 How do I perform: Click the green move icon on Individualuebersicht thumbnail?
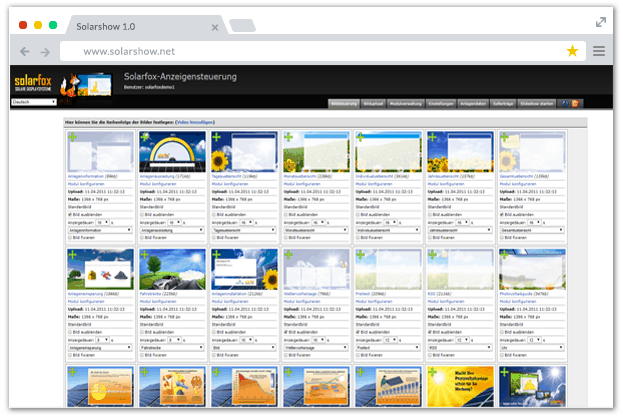(360, 137)
